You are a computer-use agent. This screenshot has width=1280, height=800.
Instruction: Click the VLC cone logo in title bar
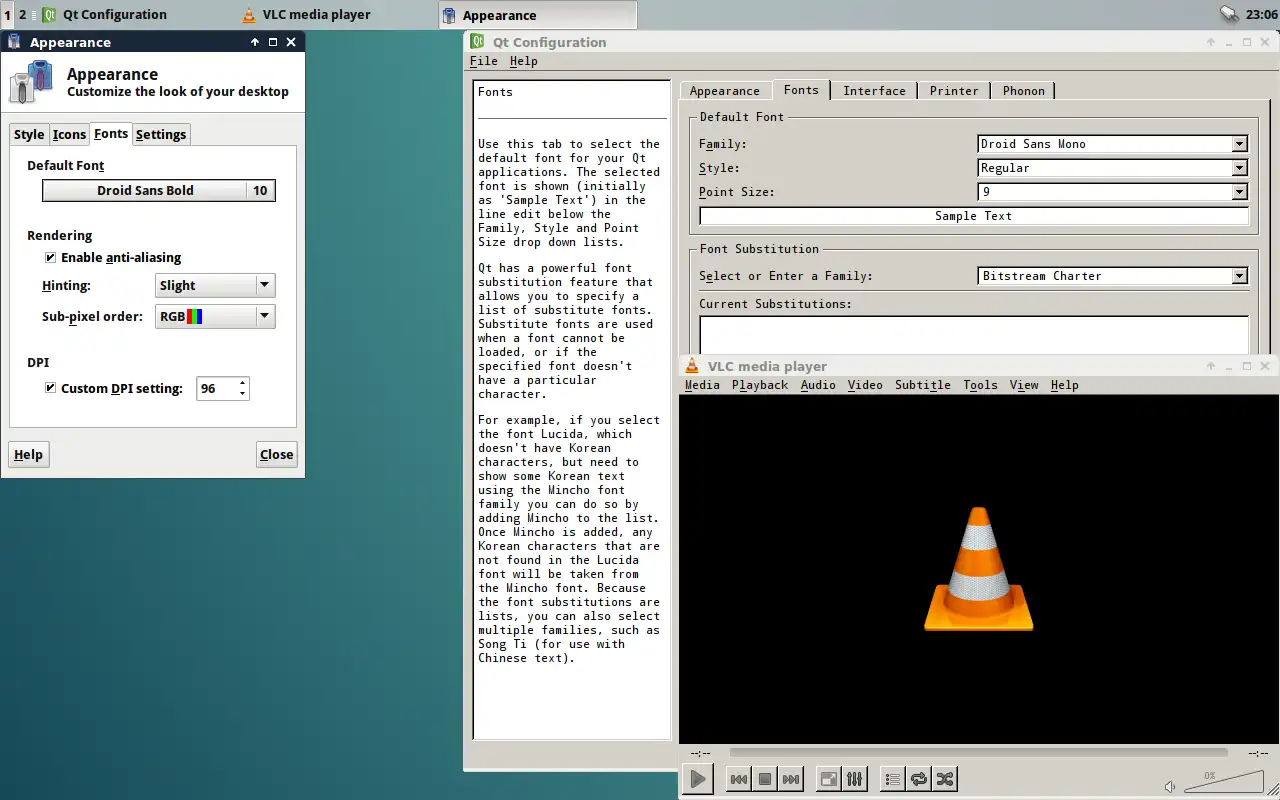(x=691, y=366)
